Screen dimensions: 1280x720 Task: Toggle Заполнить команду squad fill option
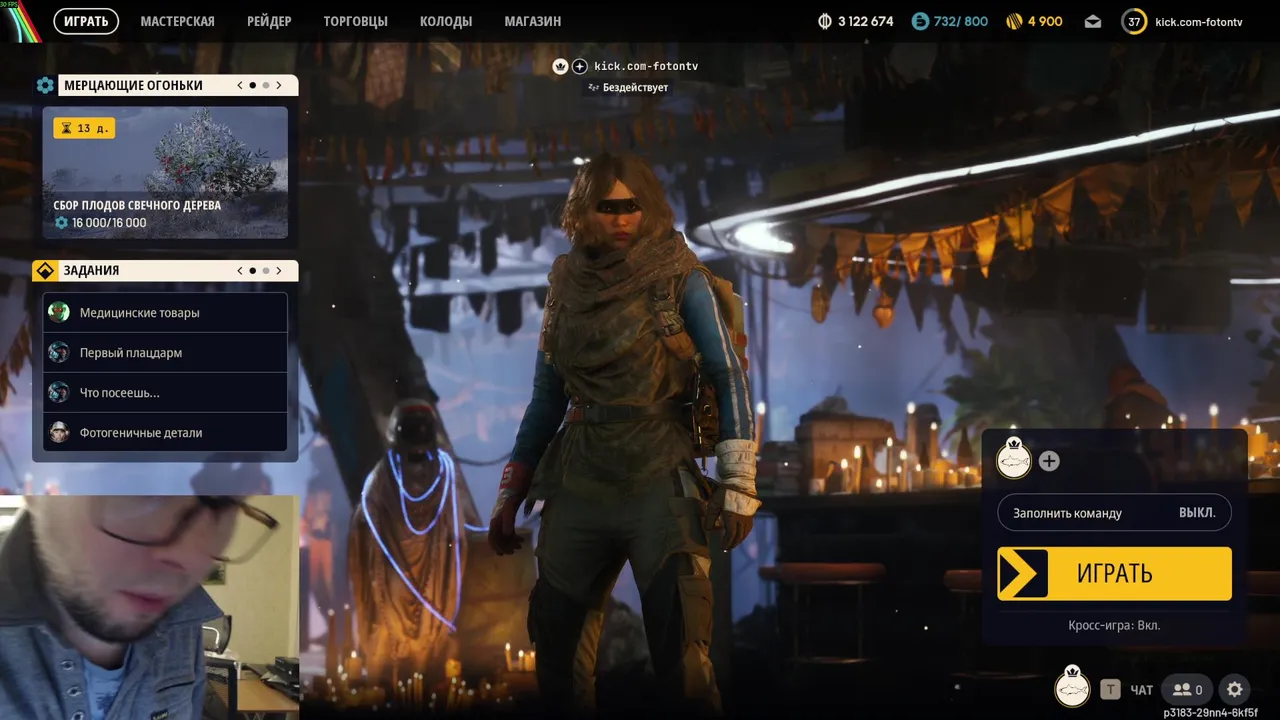pyautogui.click(x=1114, y=513)
